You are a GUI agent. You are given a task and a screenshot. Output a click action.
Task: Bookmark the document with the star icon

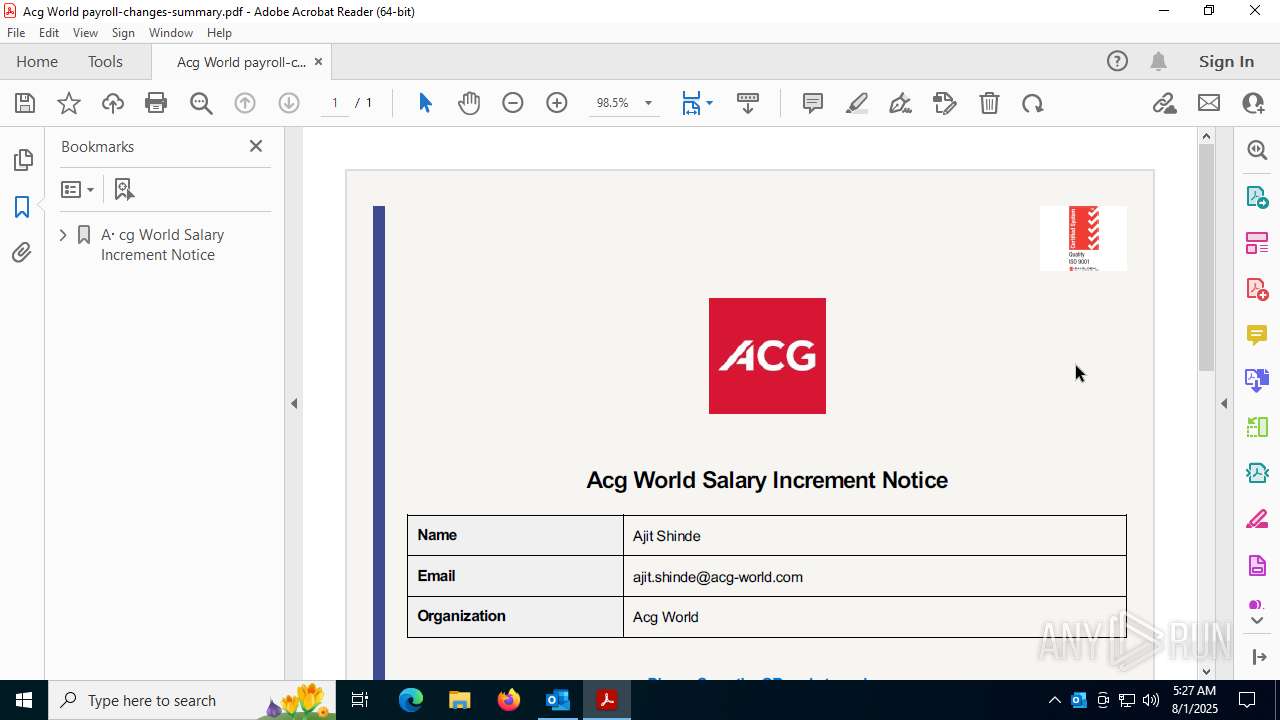[x=69, y=103]
